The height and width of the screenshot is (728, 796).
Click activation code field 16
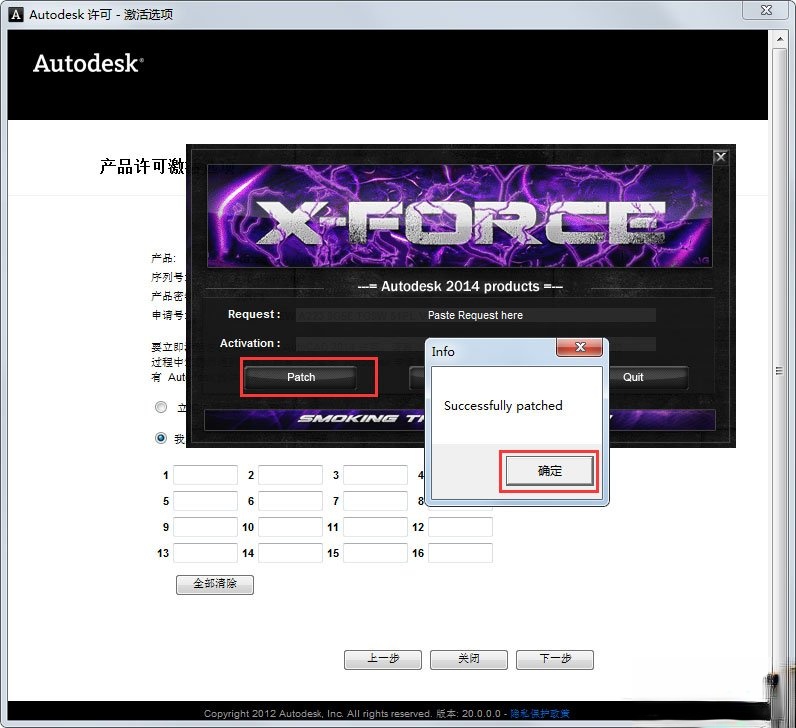point(460,553)
